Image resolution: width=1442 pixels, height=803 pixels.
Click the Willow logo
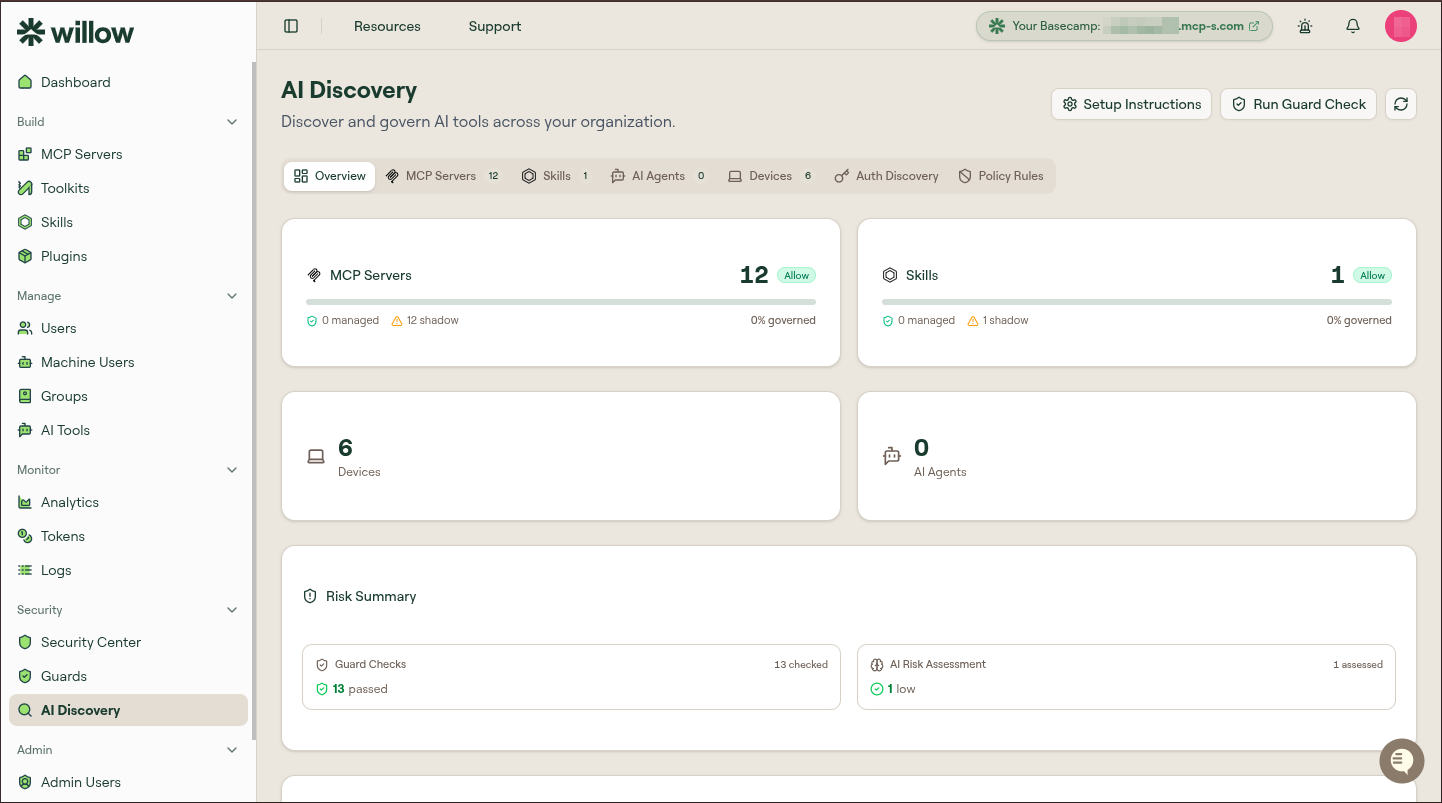76,32
